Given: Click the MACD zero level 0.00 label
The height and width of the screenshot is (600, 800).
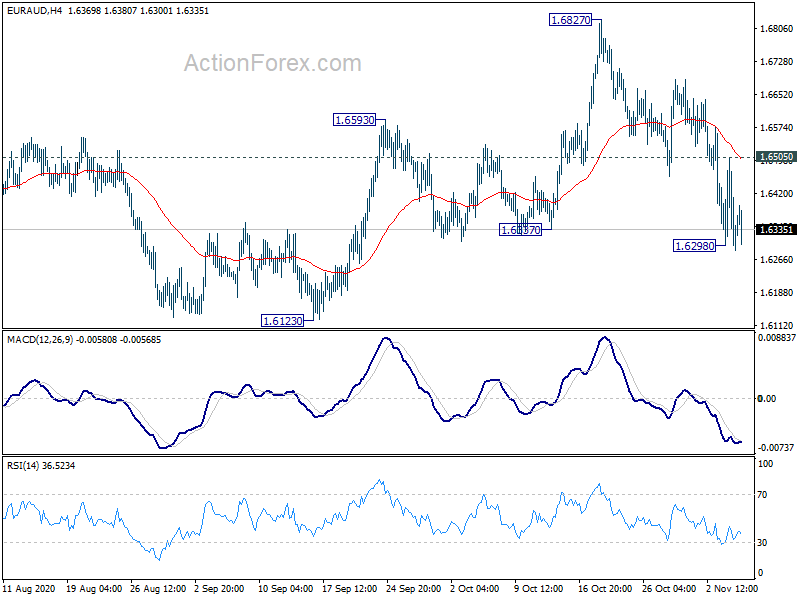Looking at the screenshot, I should coord(767,398).
